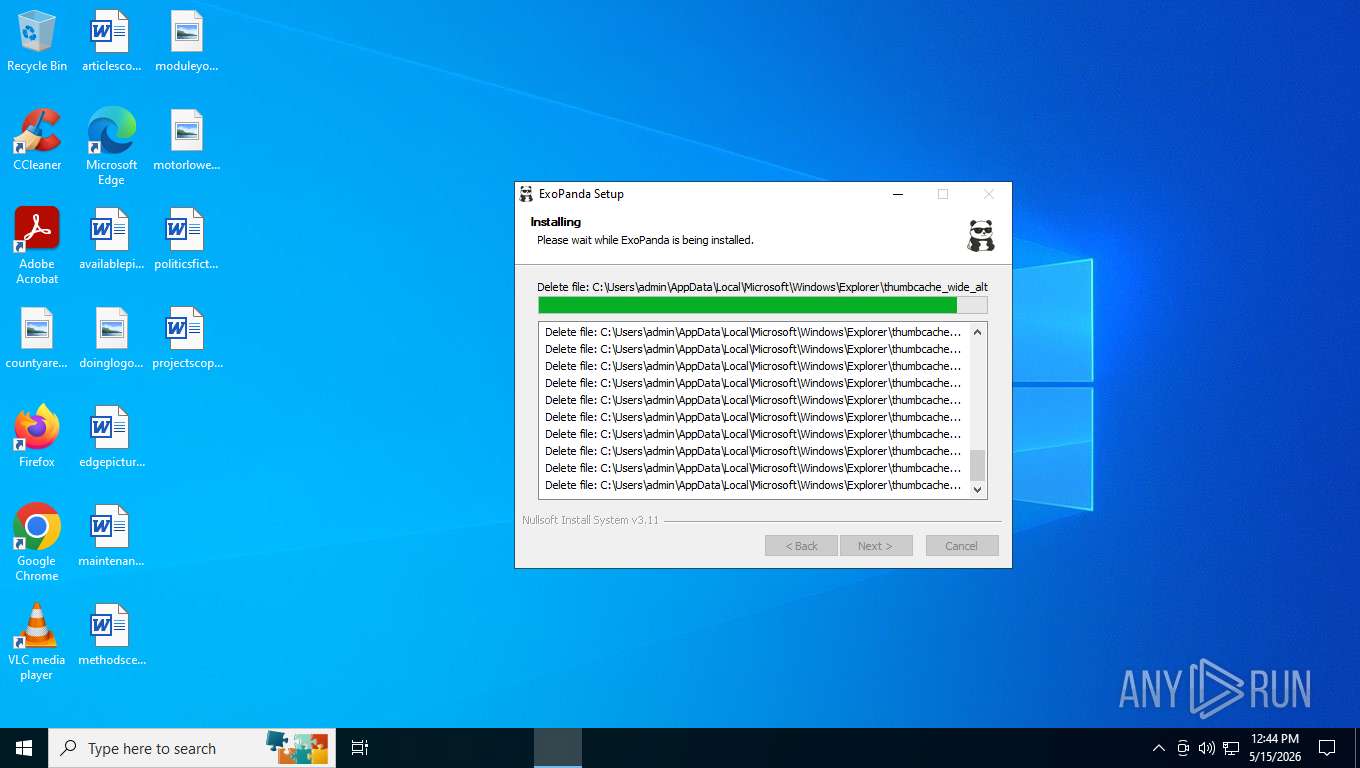Click the install log scrollbar thumb
Image resolution: width=1360 pixels, height=768 pixels.
pos(978,465)
